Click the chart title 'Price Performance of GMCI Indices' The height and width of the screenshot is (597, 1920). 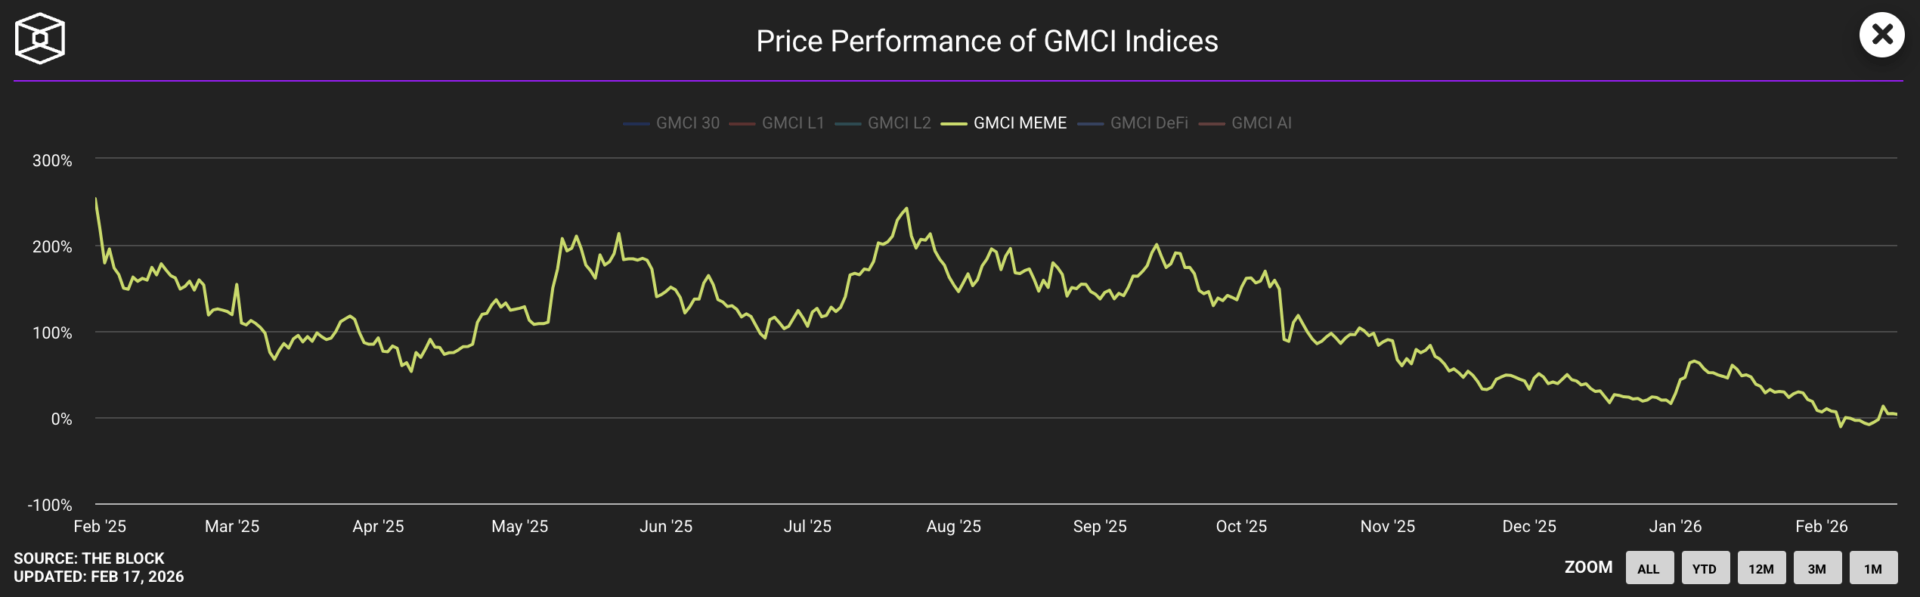point(987,41)
